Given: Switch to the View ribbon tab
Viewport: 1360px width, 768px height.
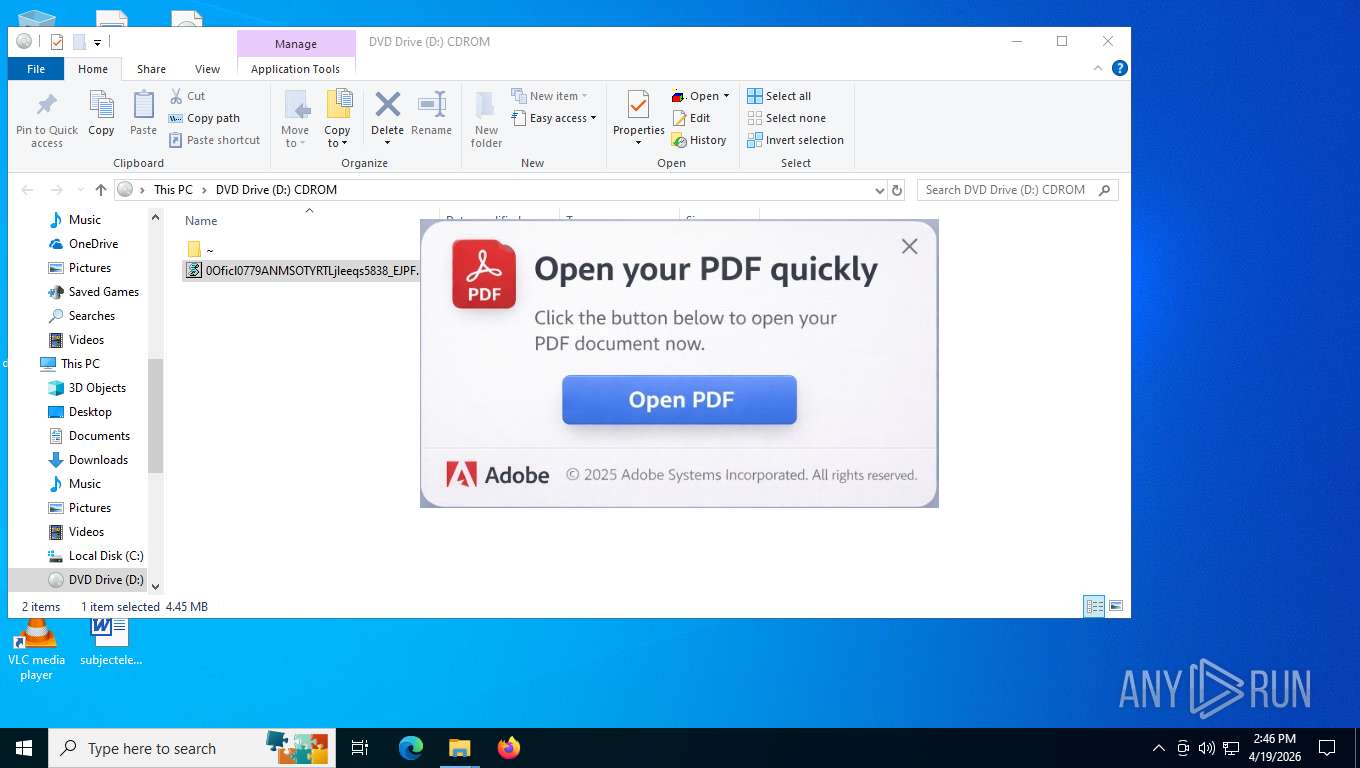Looking at the screenshot, I should [x=207, y=69].
